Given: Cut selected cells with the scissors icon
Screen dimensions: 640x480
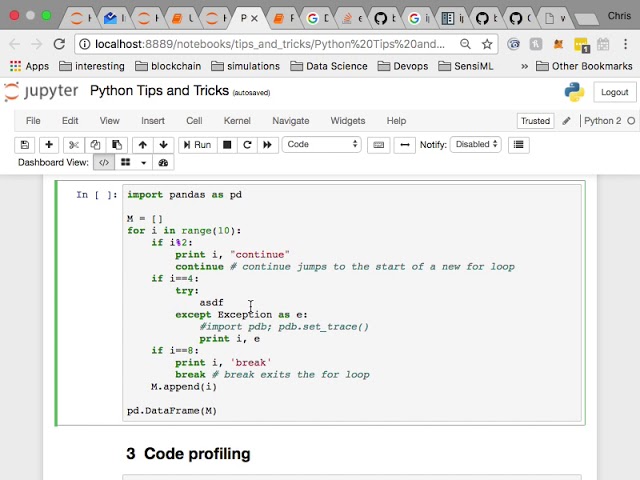Looking at the screenshot, I should [74, 145].
